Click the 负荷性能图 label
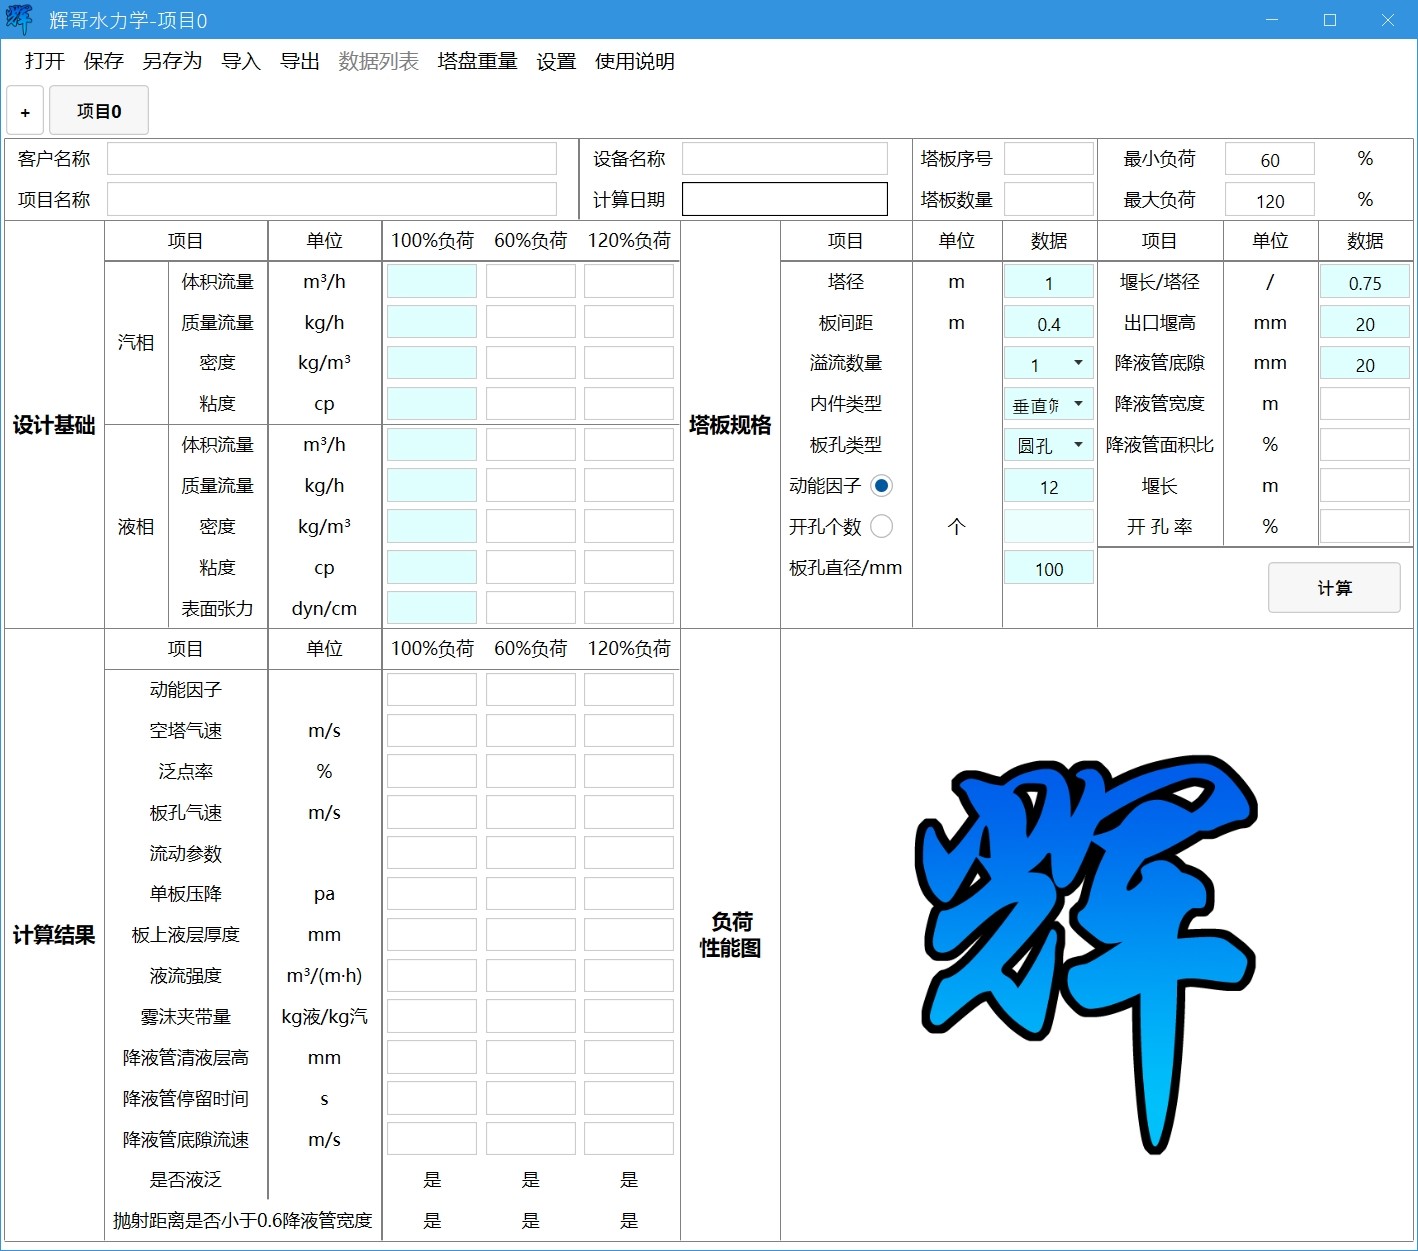The image size is (1418, 1251). coord(730,935)
